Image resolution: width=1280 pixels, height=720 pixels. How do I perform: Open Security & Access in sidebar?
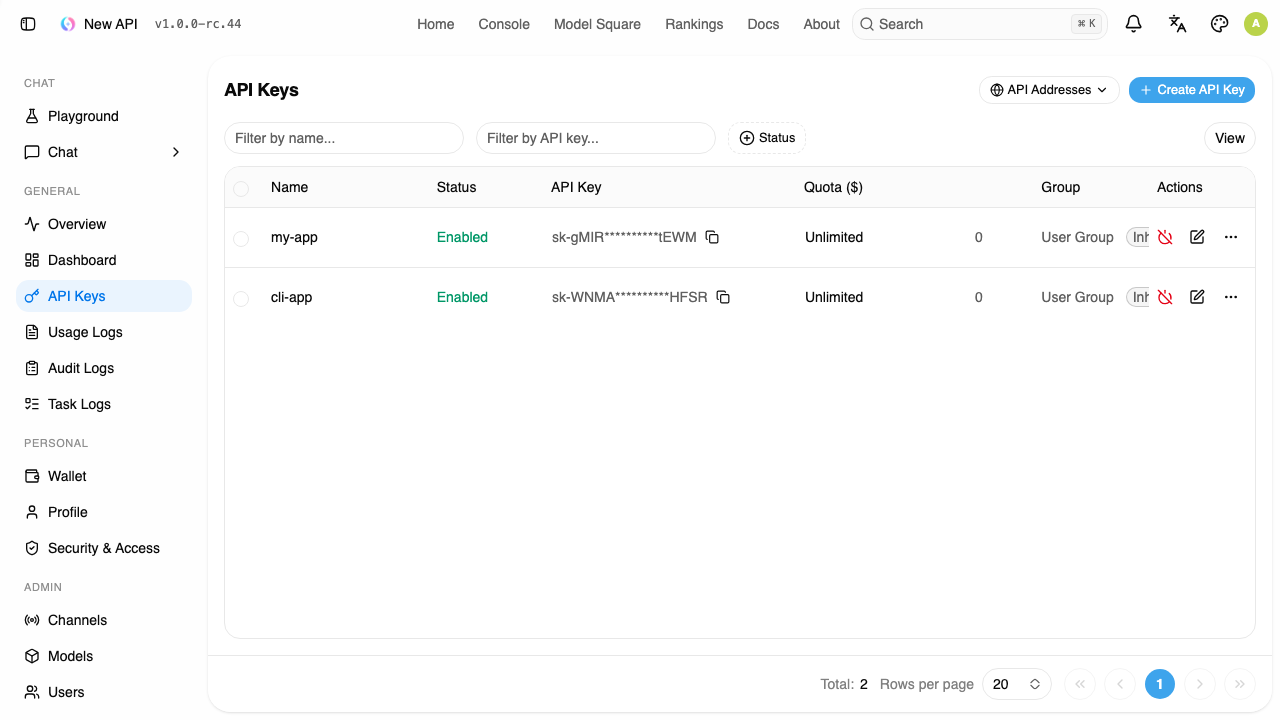(x=104, y=548)
